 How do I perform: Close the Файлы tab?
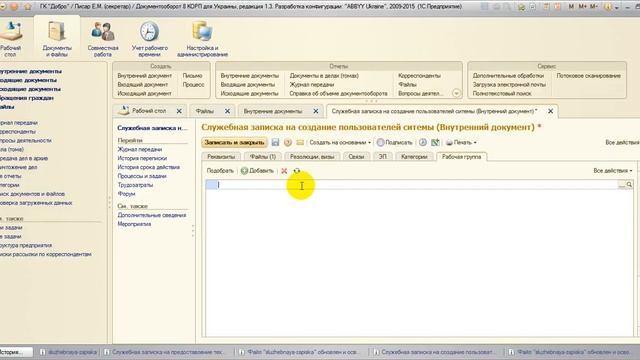pyautogui.click(x=227, y=111)
